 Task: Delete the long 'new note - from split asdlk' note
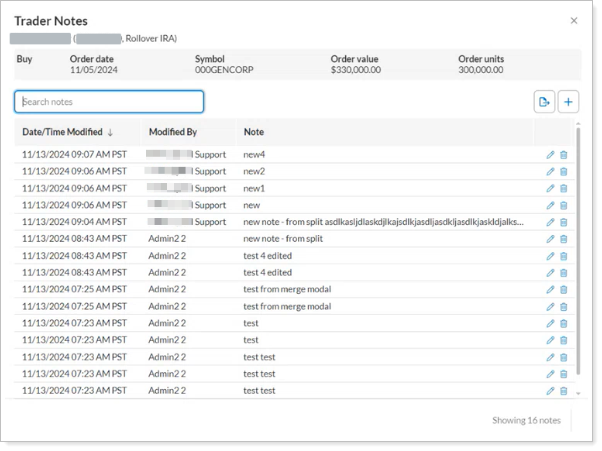pos(563,222)
